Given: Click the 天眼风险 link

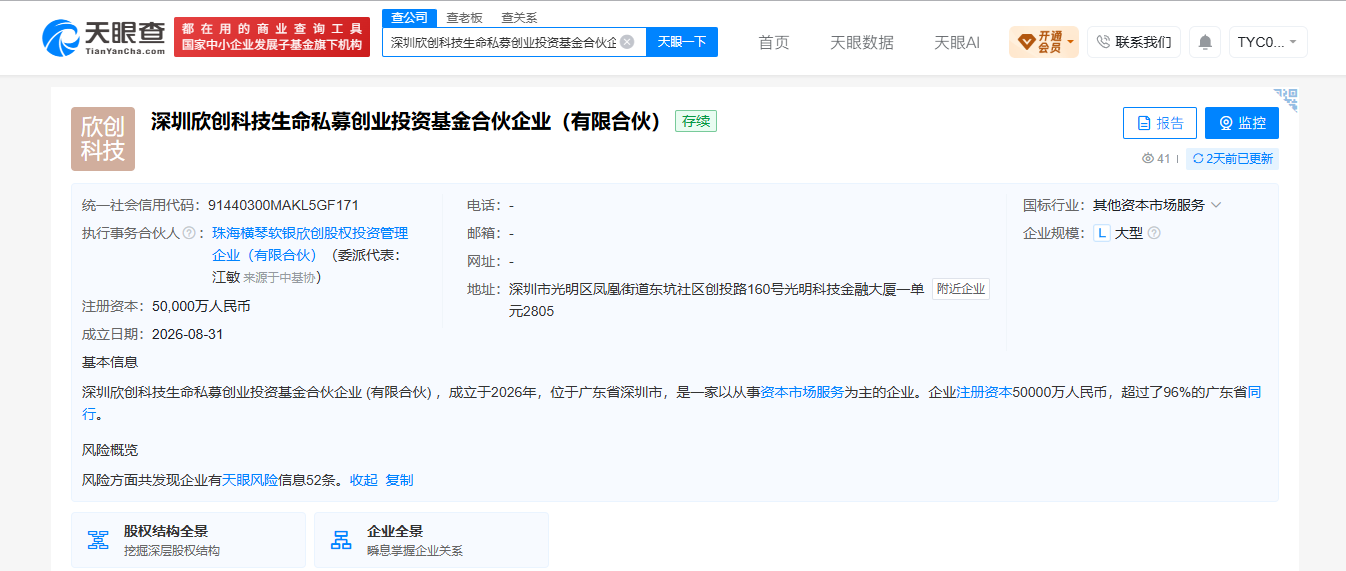Looking at the screenshot, I should point(250,480).
